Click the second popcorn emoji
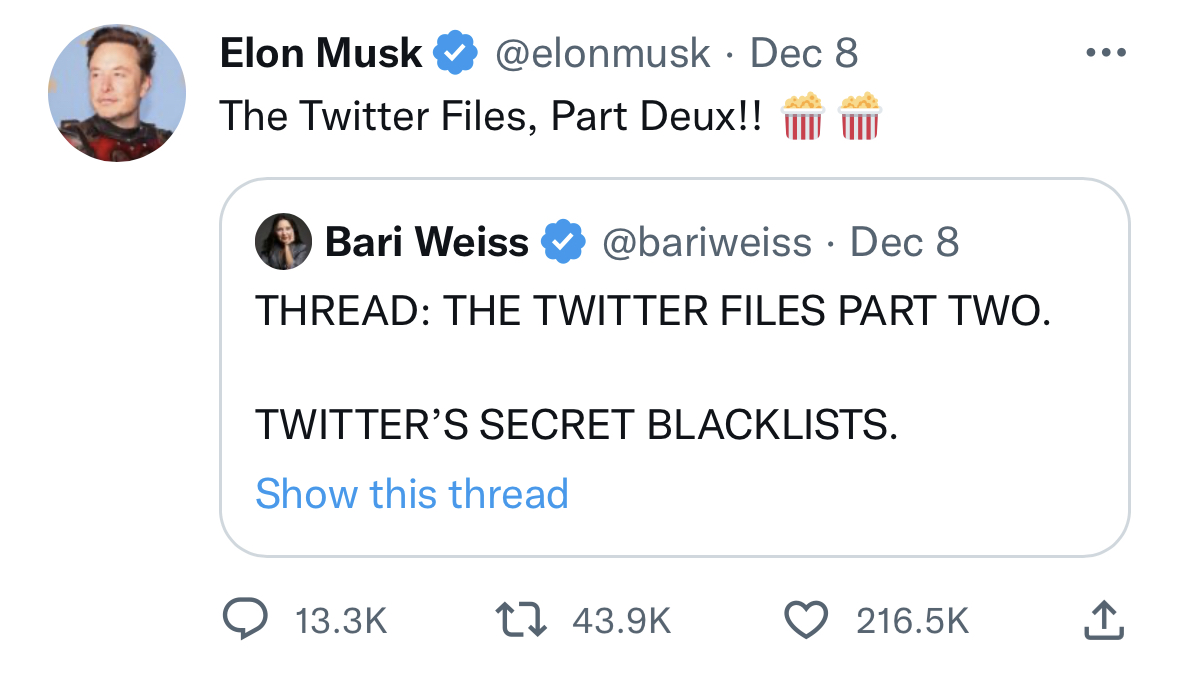Image resolution: width=1179 pixels, height=674 pixels. [860, 116]
